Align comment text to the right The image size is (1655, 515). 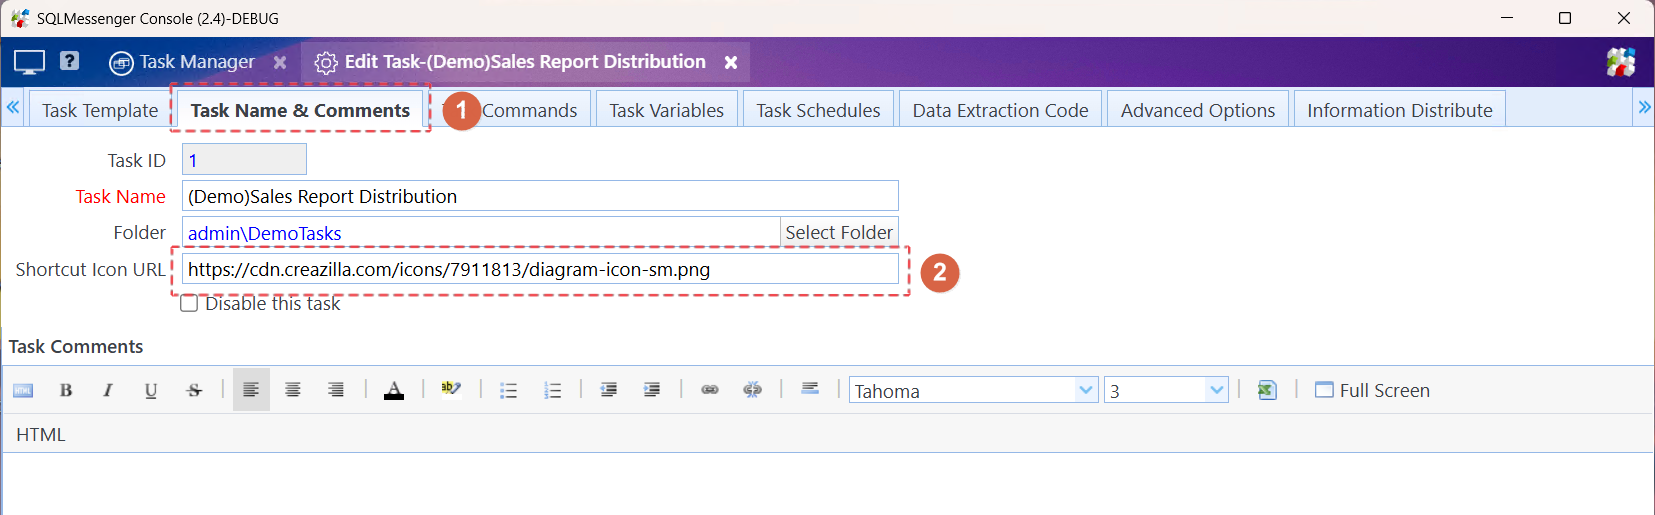click(x=336, y=390)
